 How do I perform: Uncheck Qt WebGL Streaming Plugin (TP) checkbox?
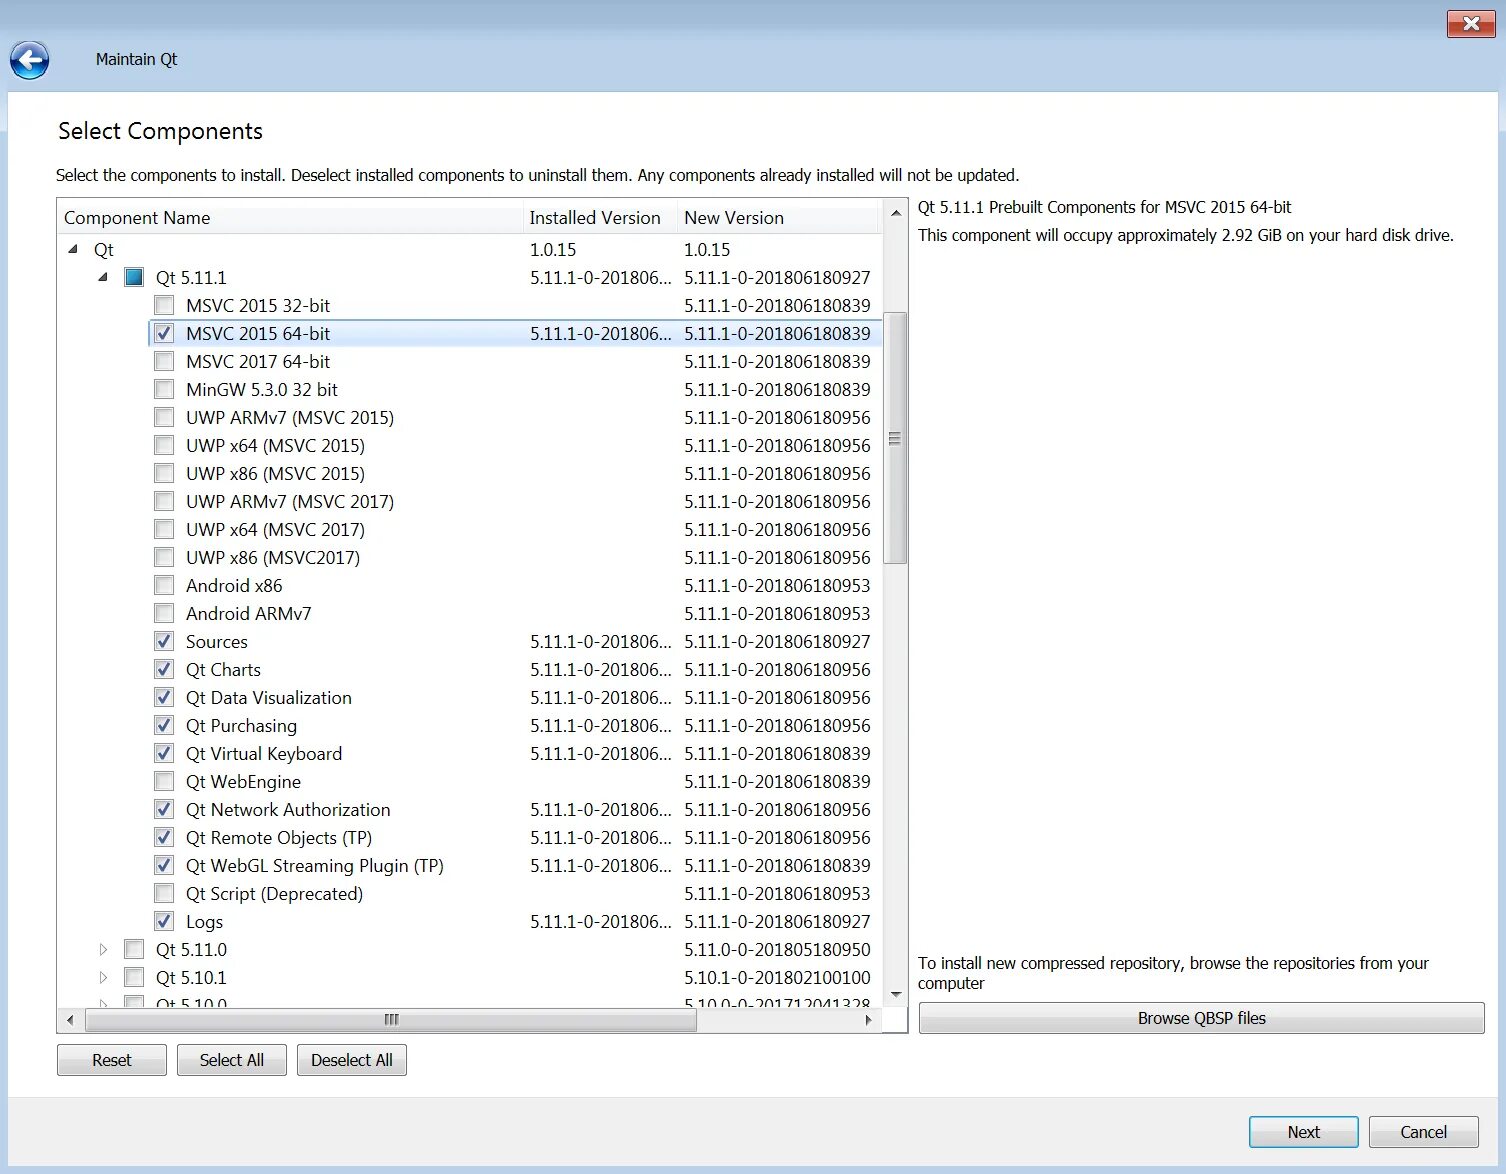(x=164, y=865)
